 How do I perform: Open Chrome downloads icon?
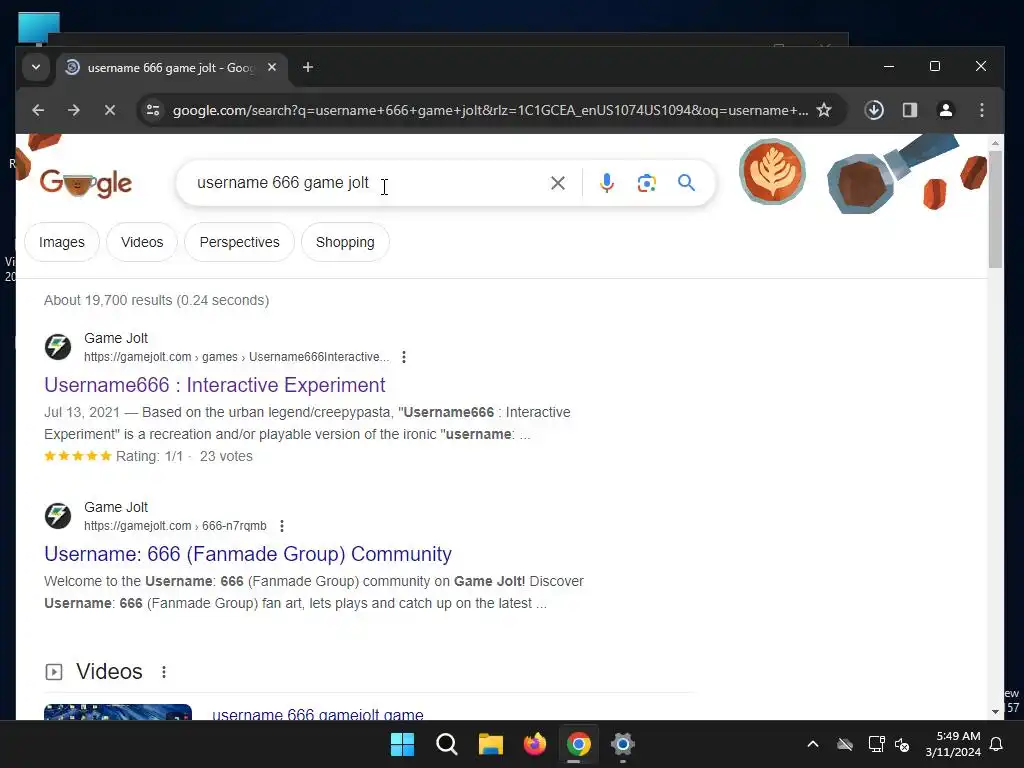point(874,110)
